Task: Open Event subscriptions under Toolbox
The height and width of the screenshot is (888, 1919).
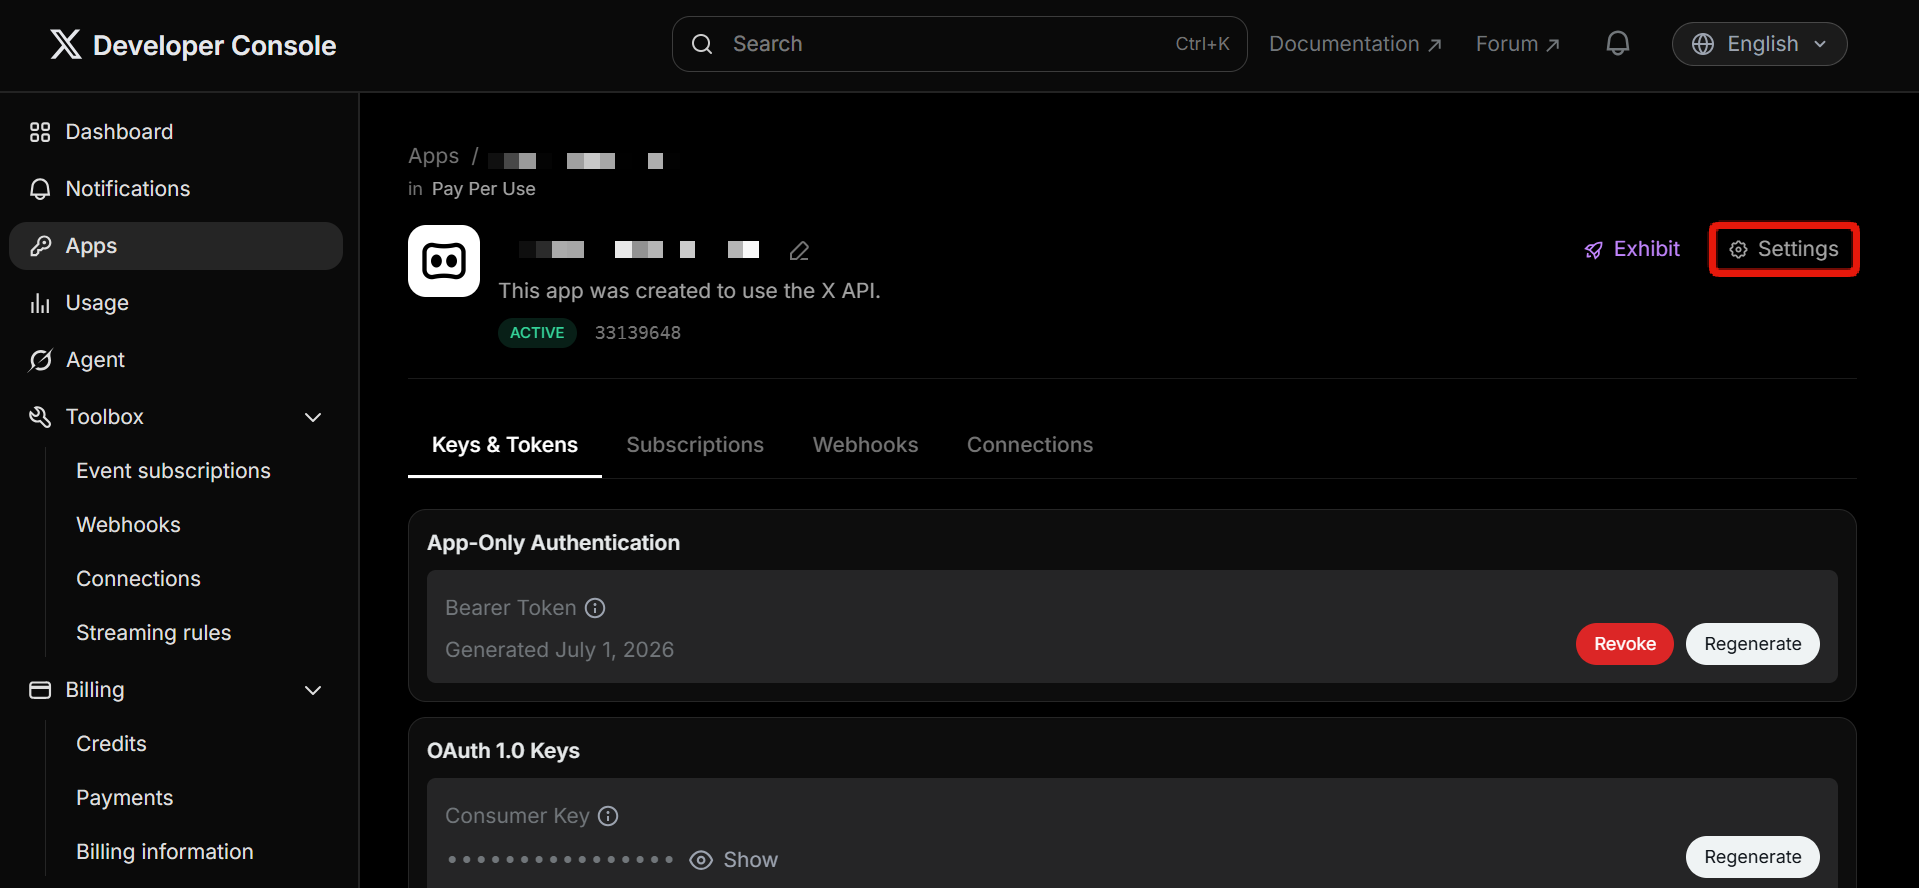Action: tap(173, 471)
